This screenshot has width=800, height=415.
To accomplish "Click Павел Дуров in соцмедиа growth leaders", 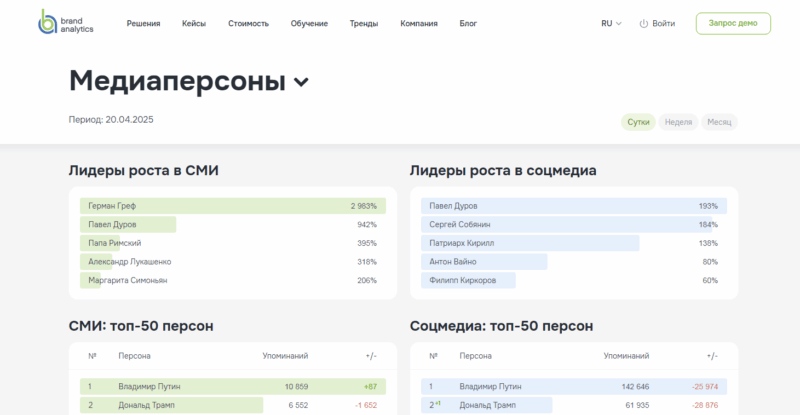I will pos(574,206).
